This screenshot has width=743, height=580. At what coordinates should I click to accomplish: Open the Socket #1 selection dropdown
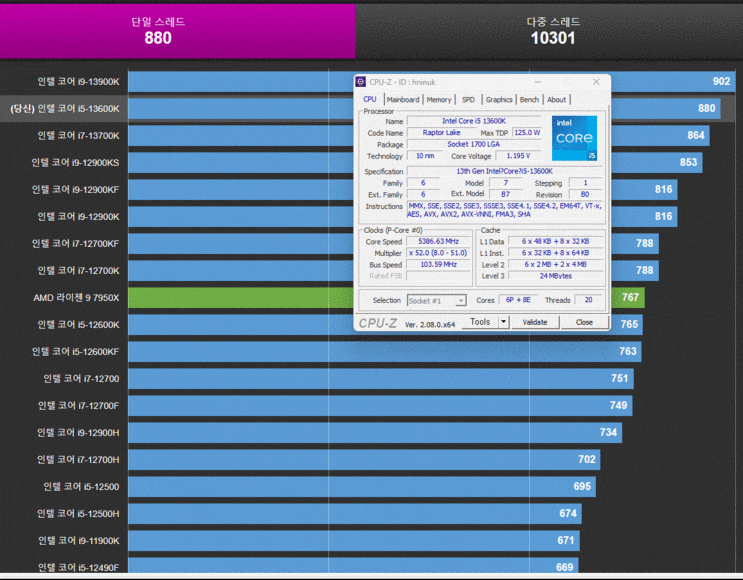[436, 301]
